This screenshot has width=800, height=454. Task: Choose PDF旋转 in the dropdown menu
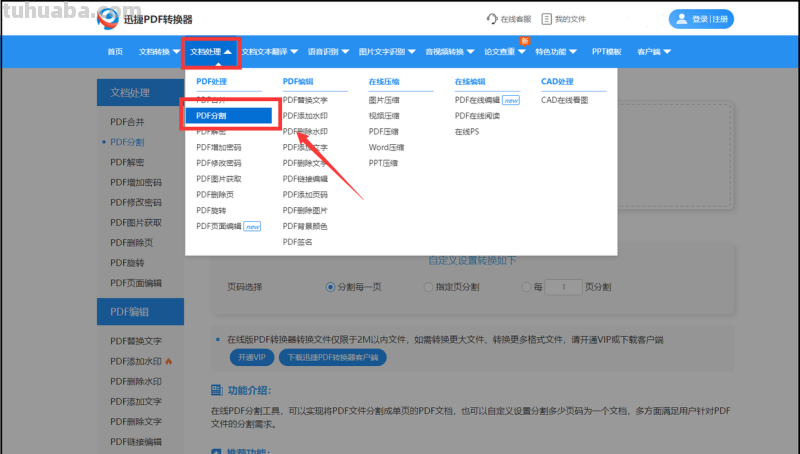pyautogui.click(x=211, y=210)
